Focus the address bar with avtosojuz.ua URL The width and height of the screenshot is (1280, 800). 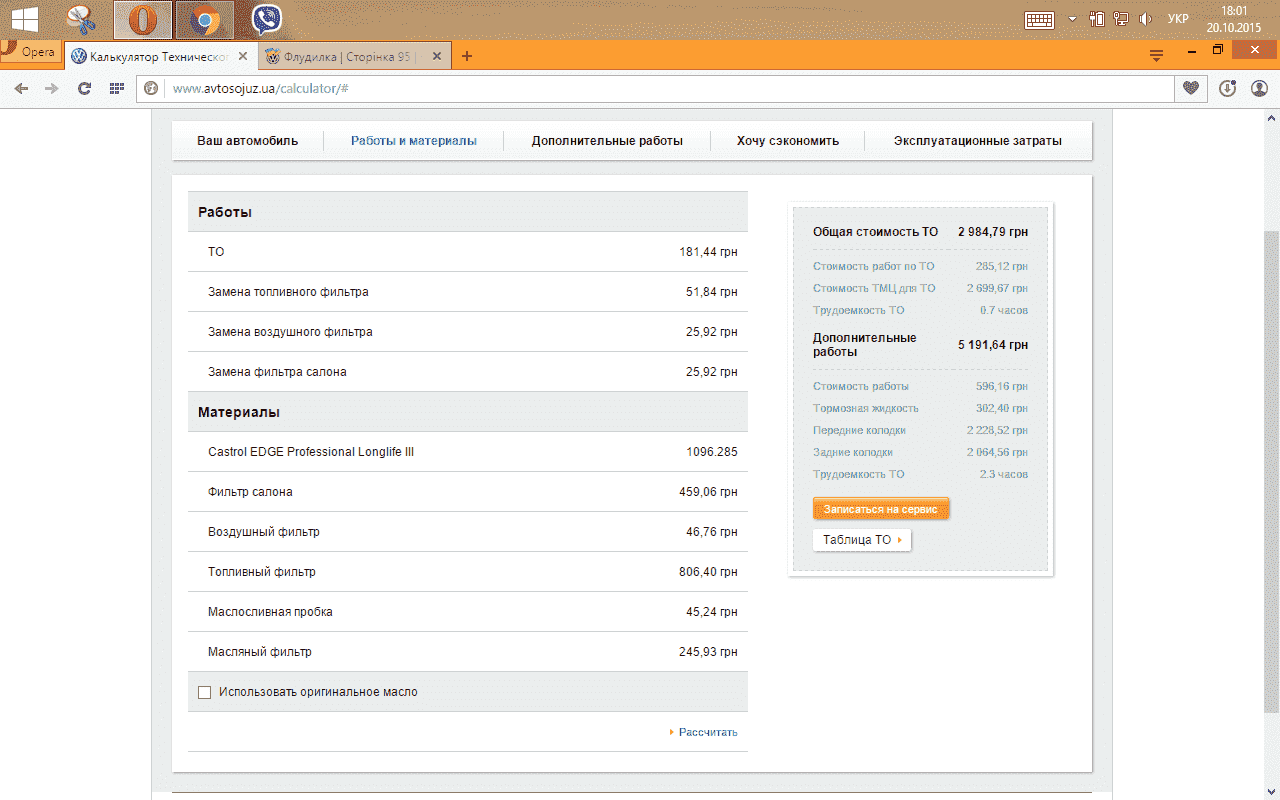[655, 88]
